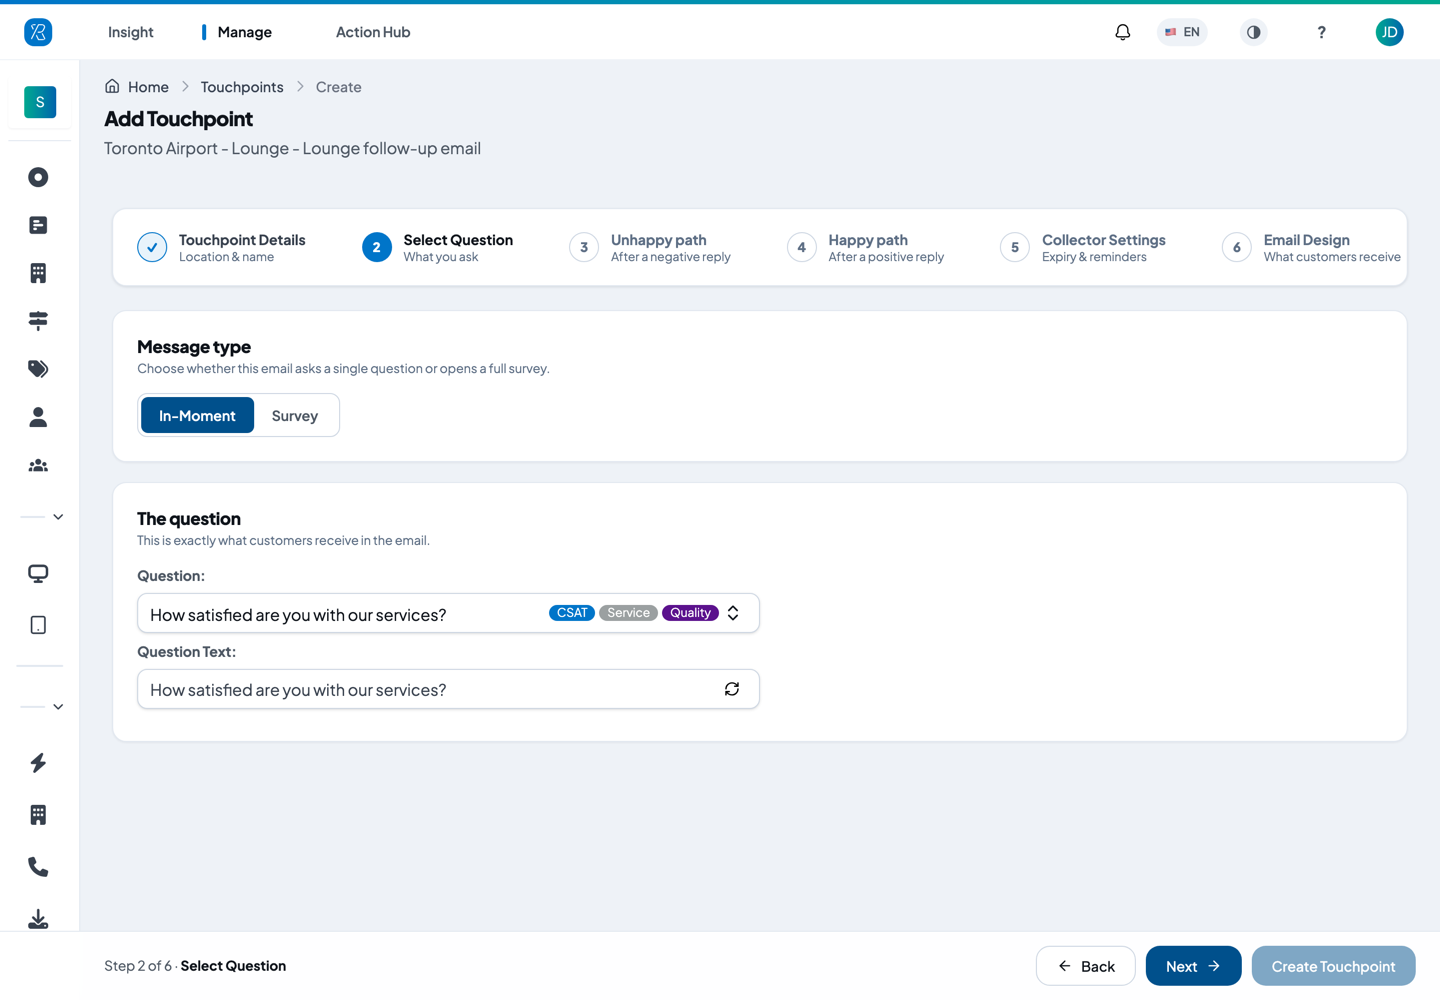Click the Question Text input field

point(448,689)
